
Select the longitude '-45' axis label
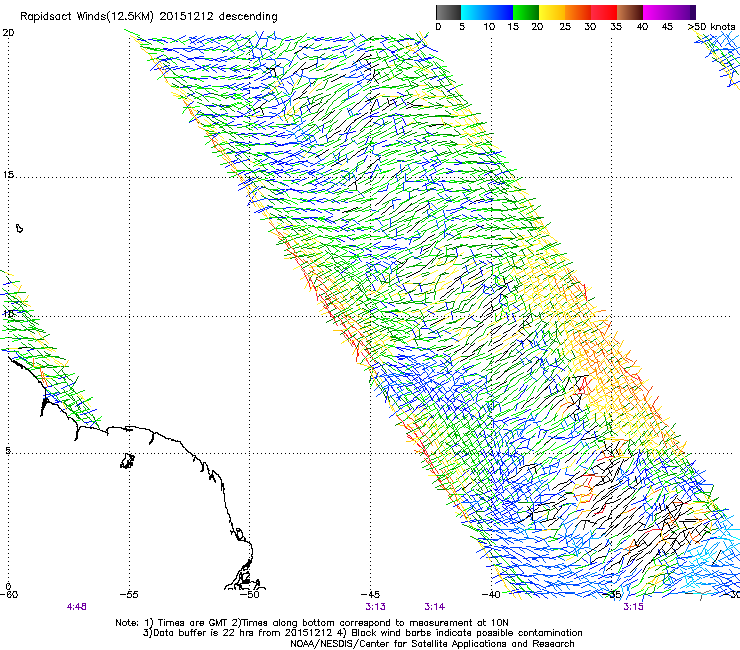tap(370, 594)
